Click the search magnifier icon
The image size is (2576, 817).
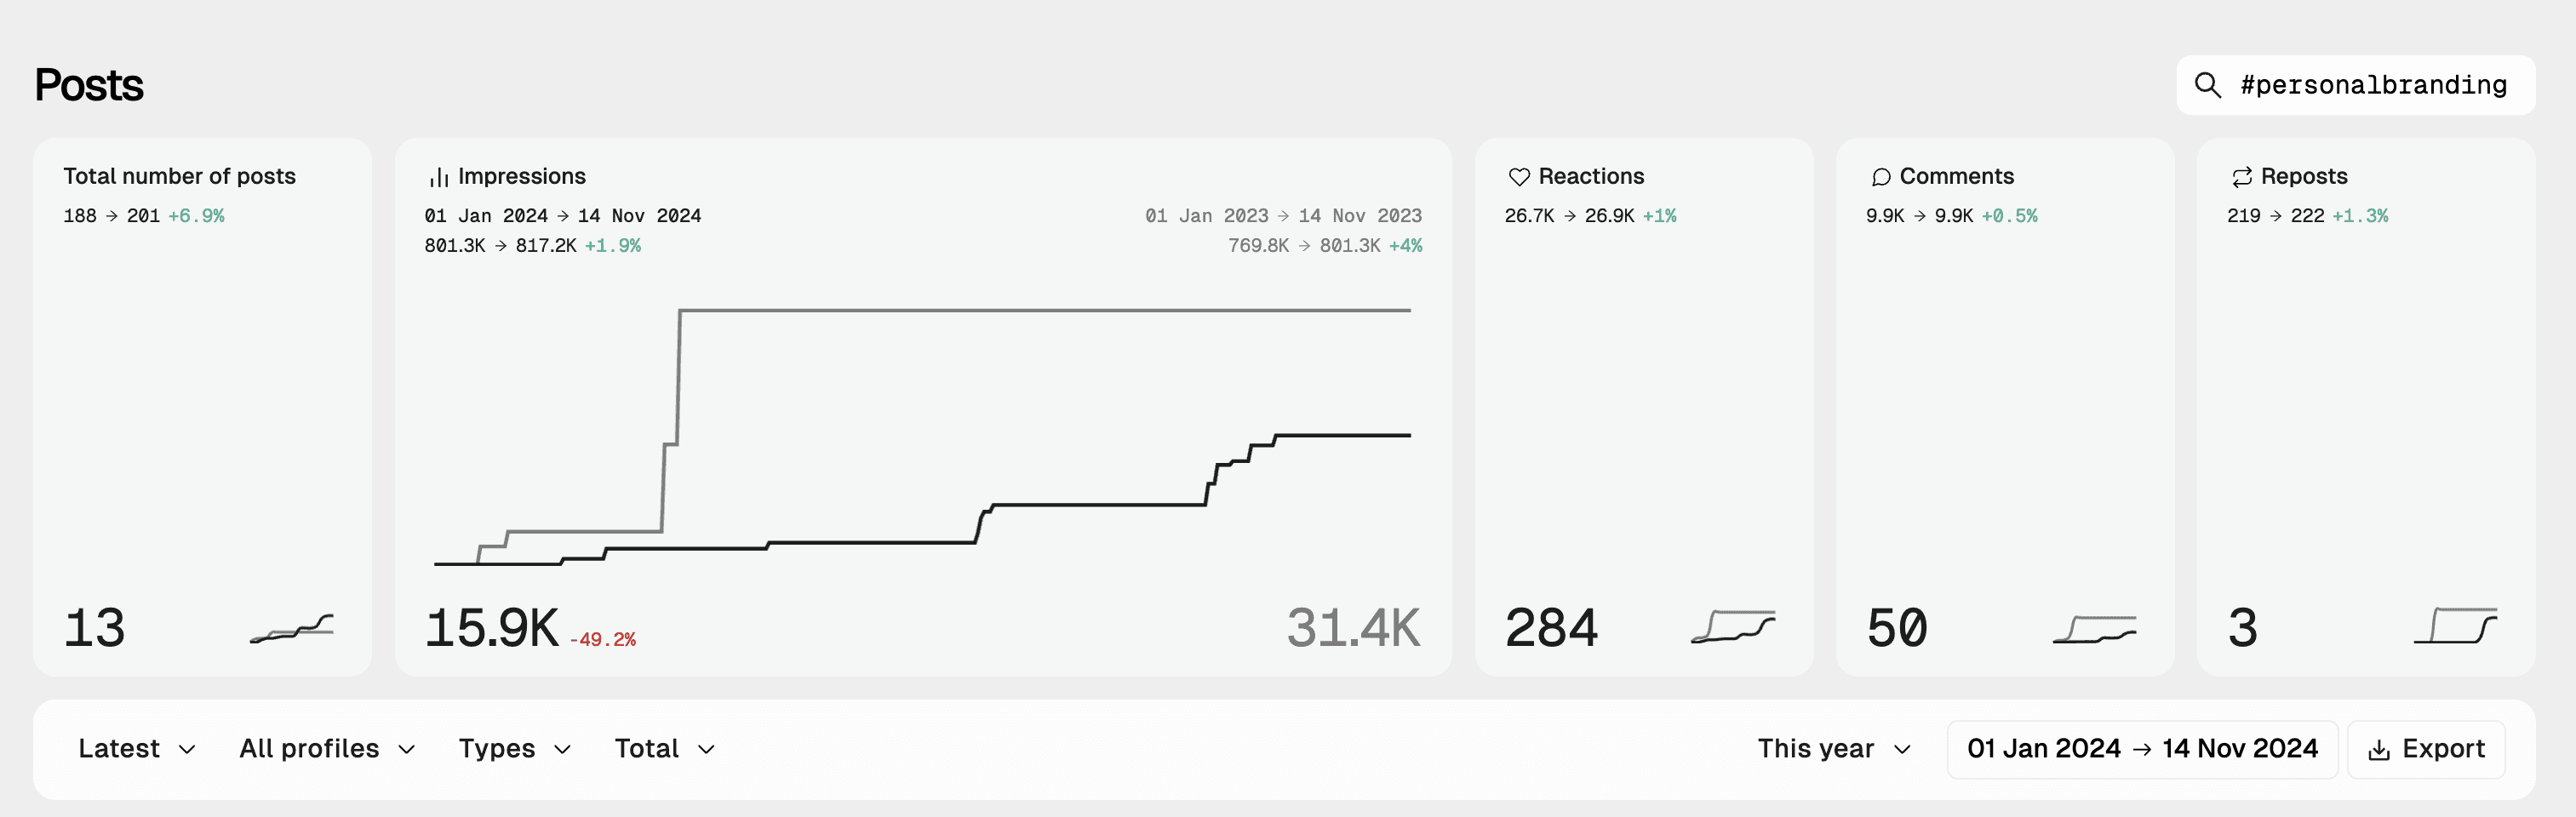[2207, 85]
